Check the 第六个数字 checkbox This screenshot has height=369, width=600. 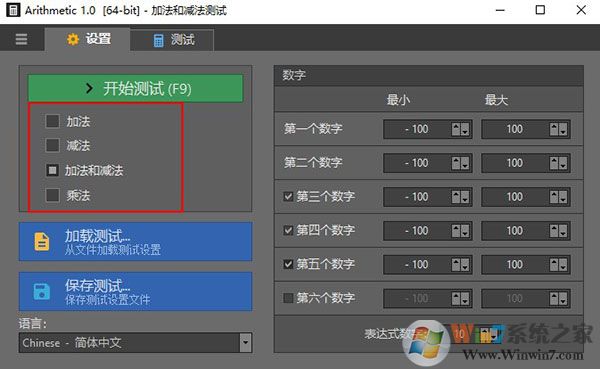(x=288, y=297)
